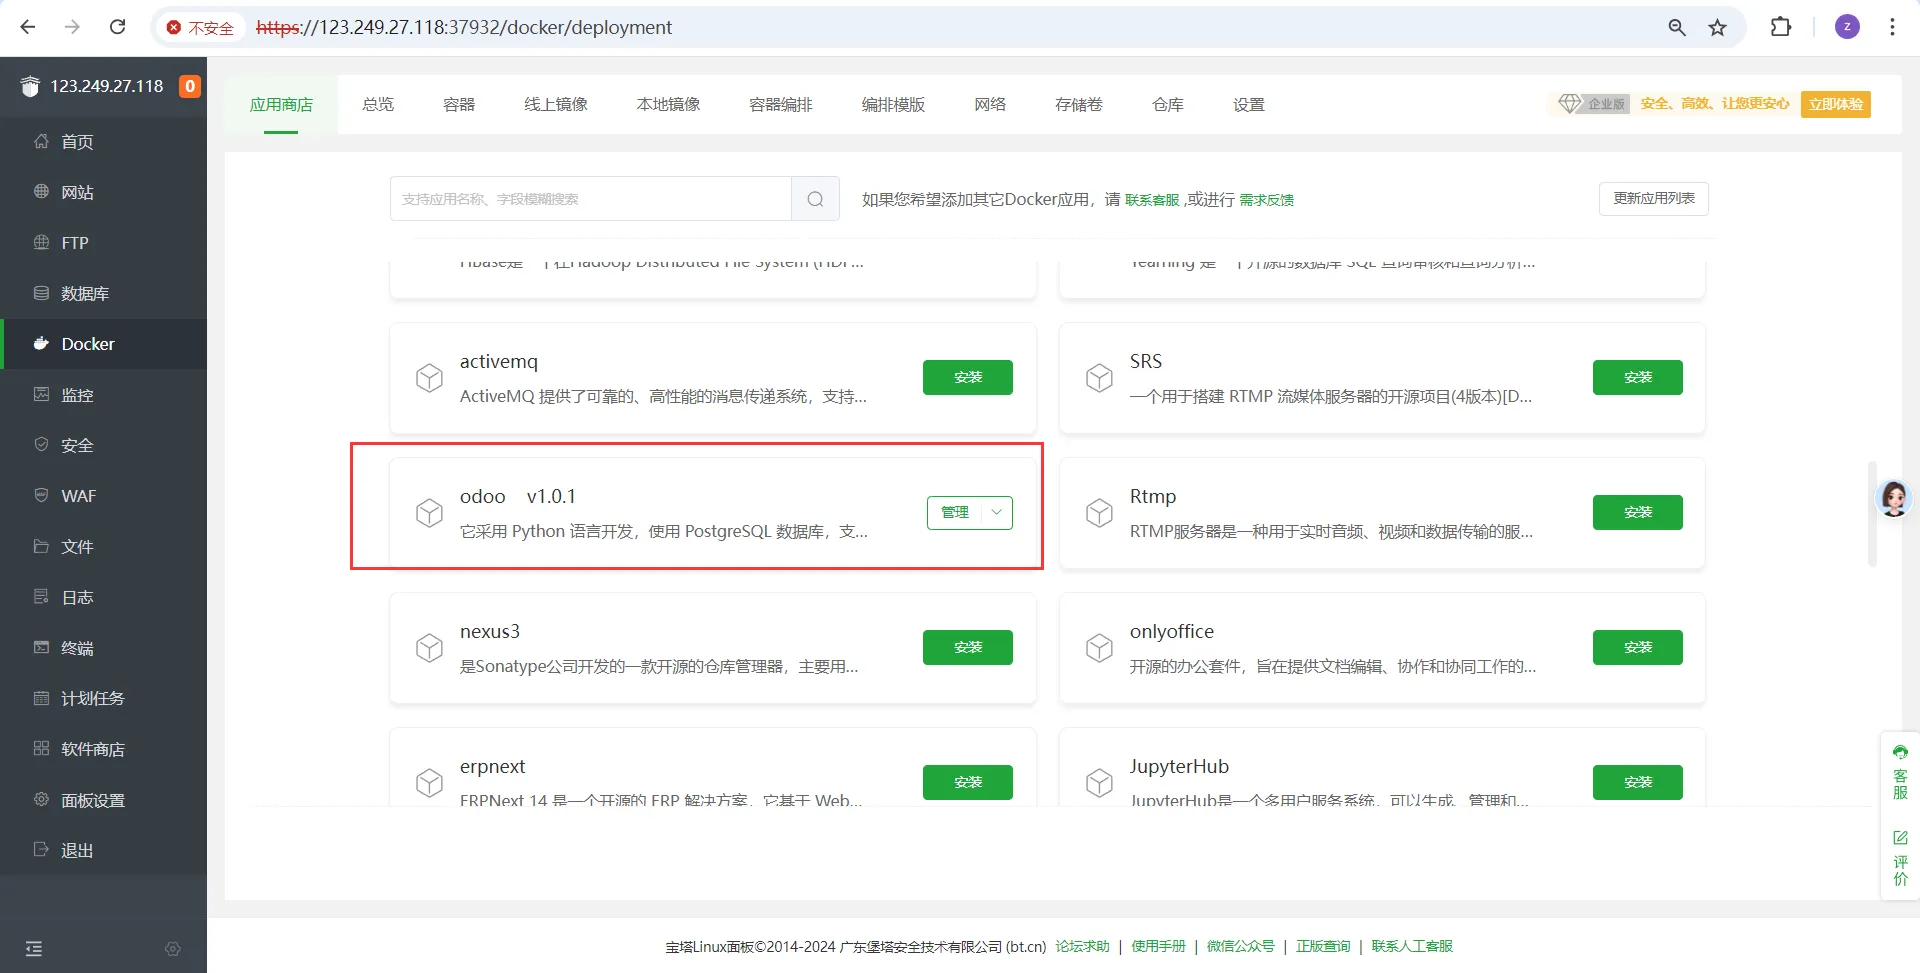Click the odoo 管理 button
This screenshot has height=973, width=1920.
pos(955,512)
